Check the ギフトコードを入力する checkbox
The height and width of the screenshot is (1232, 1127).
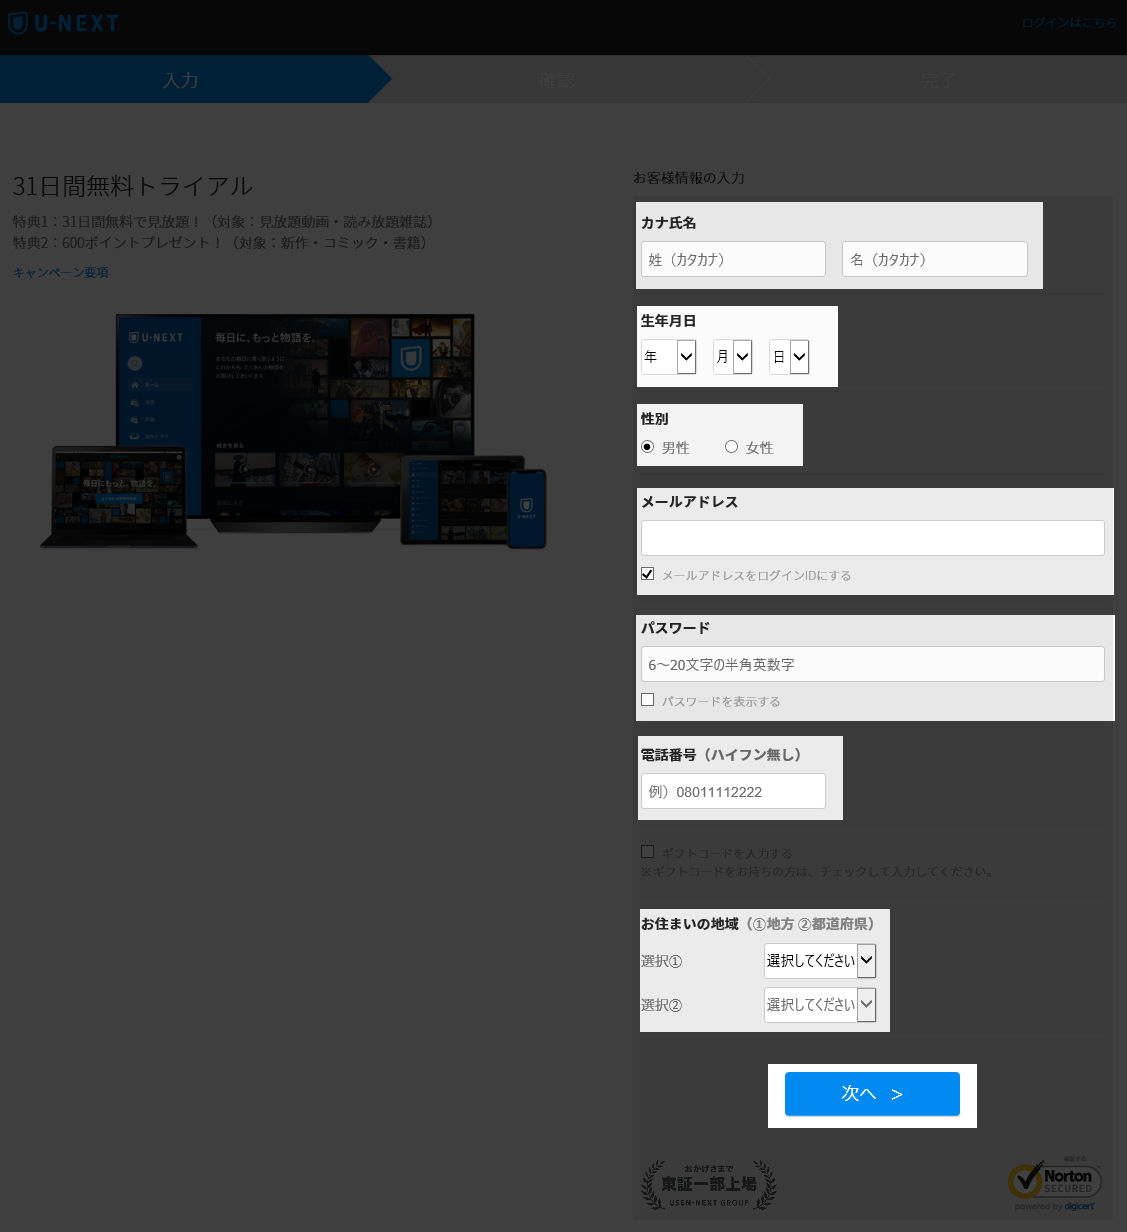click(647, 852)
